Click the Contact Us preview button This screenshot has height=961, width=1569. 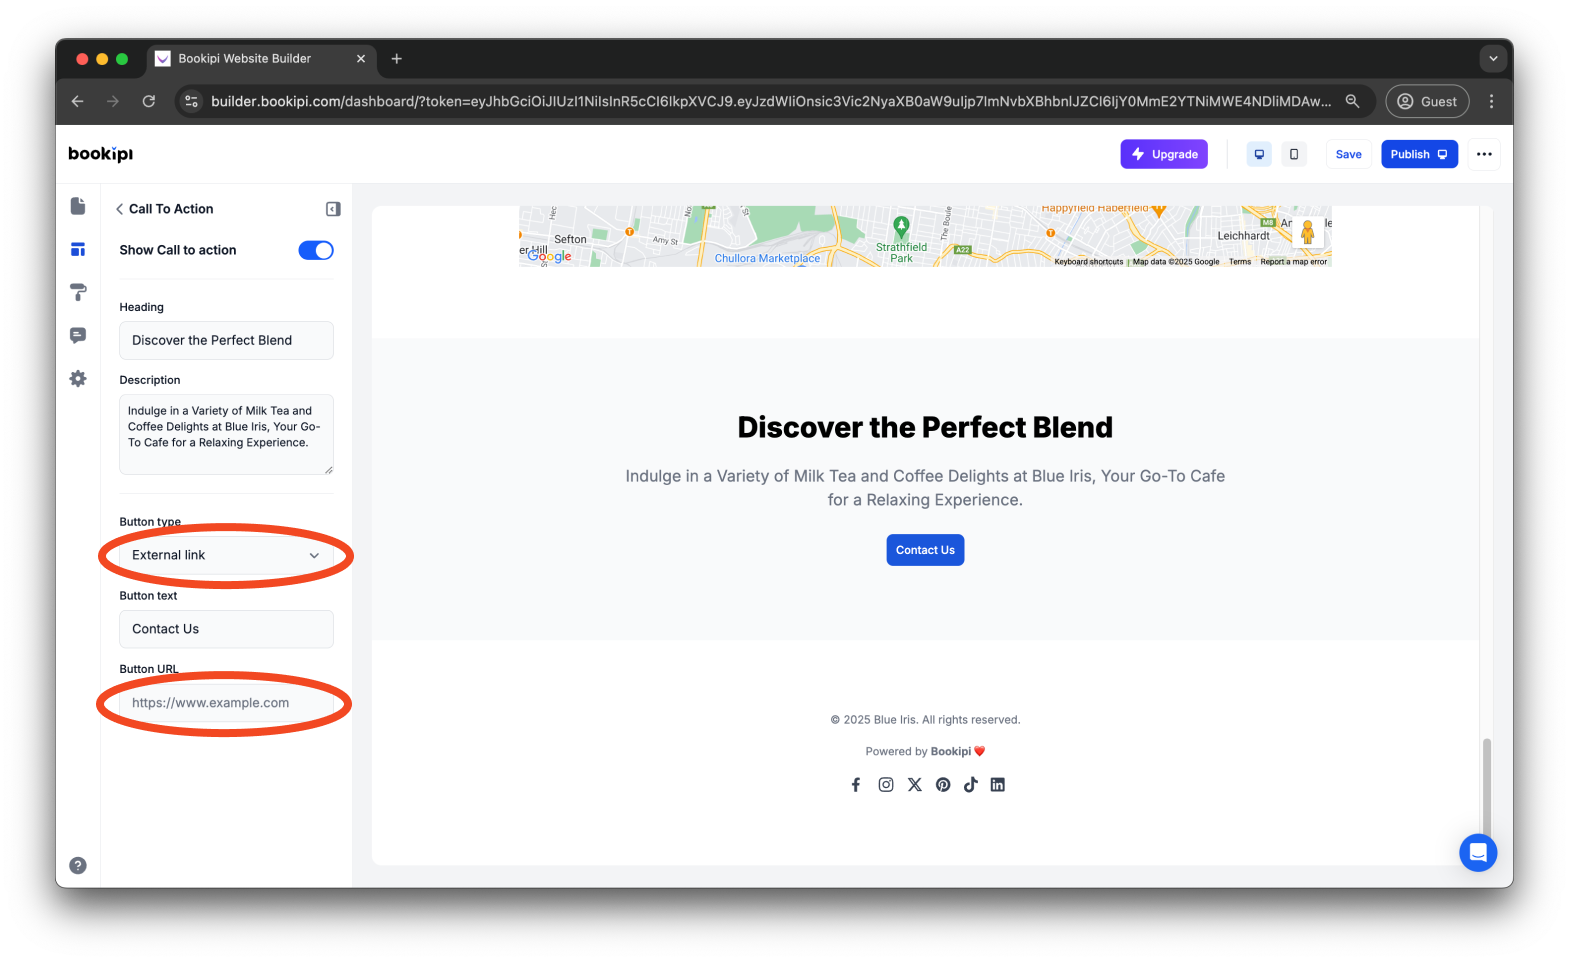925,550
